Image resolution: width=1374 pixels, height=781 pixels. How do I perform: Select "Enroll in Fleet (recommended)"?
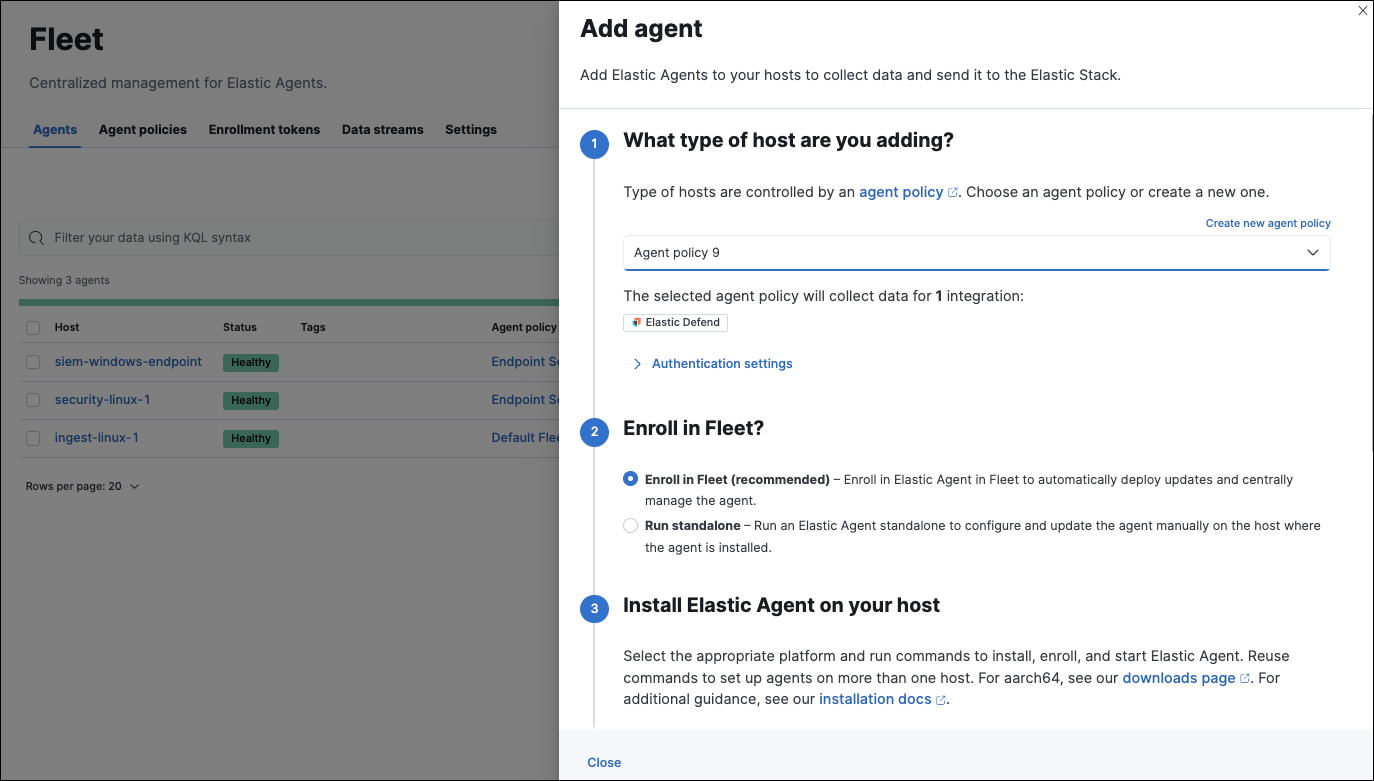point(630,478)
